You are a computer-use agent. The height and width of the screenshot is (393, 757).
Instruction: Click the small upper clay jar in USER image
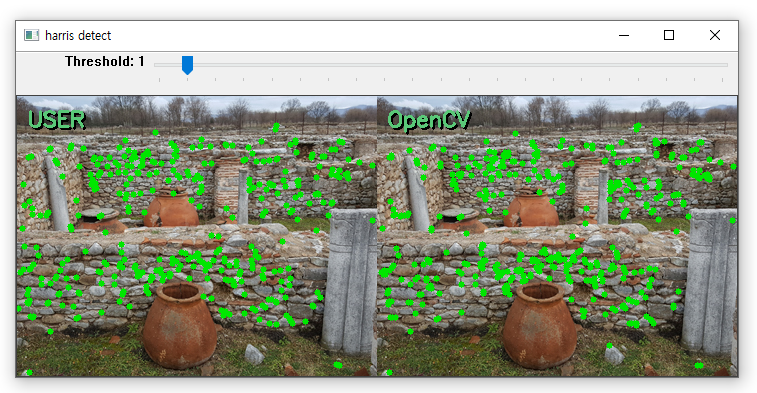point(171,209)
